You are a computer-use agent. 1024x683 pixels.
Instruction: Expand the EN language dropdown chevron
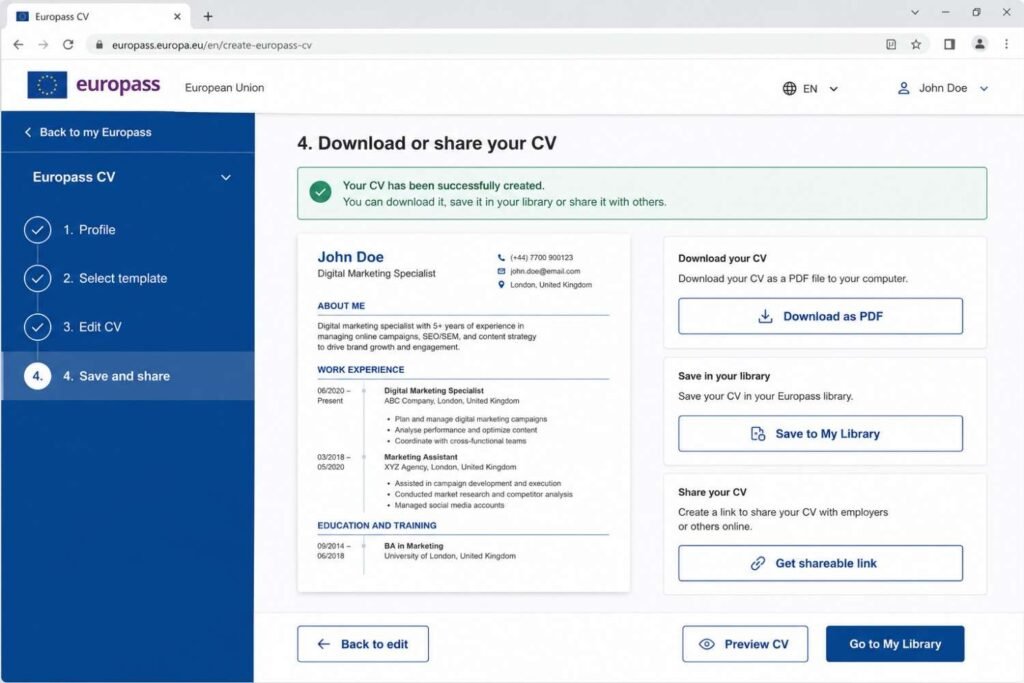coord(833,89)
